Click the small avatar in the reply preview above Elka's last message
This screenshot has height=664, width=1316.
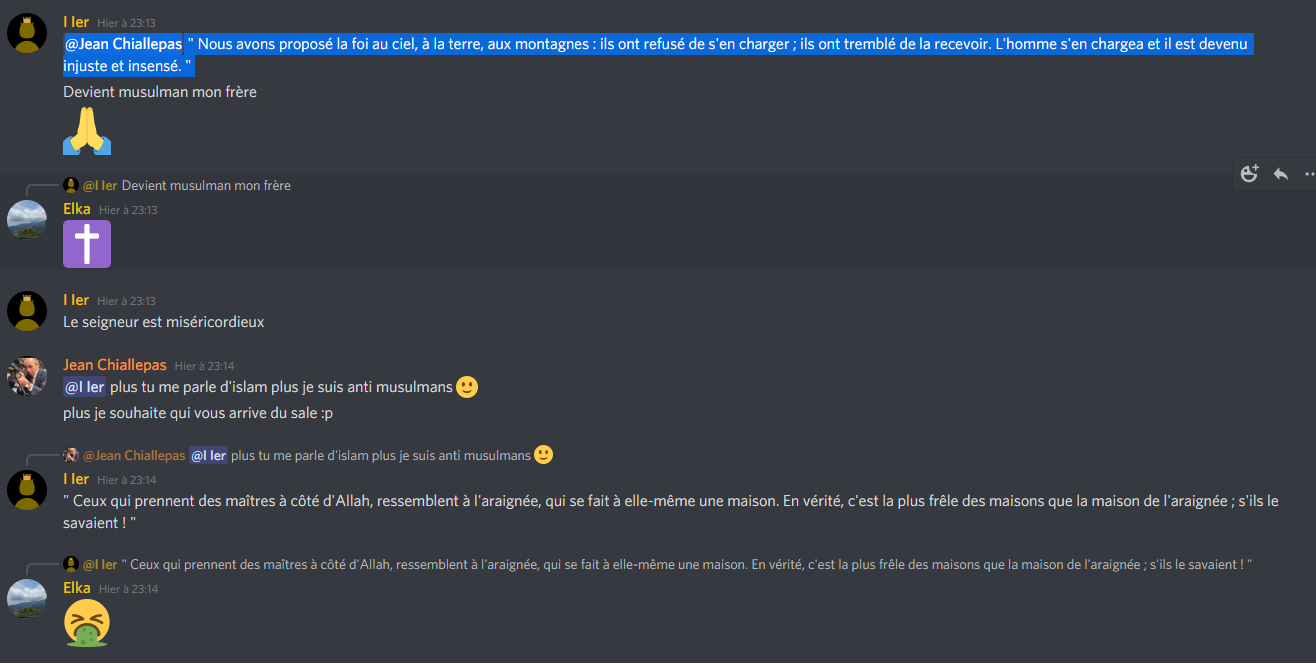click(71, 564)
